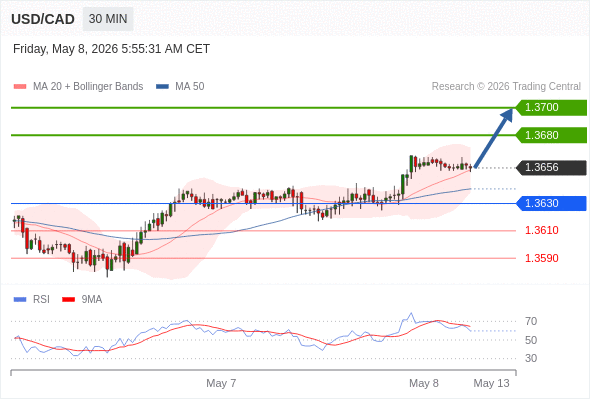Click the May 13 date axis label
Image resolution: width=590 pixels, height=400 pixels.
click(491, 383)
